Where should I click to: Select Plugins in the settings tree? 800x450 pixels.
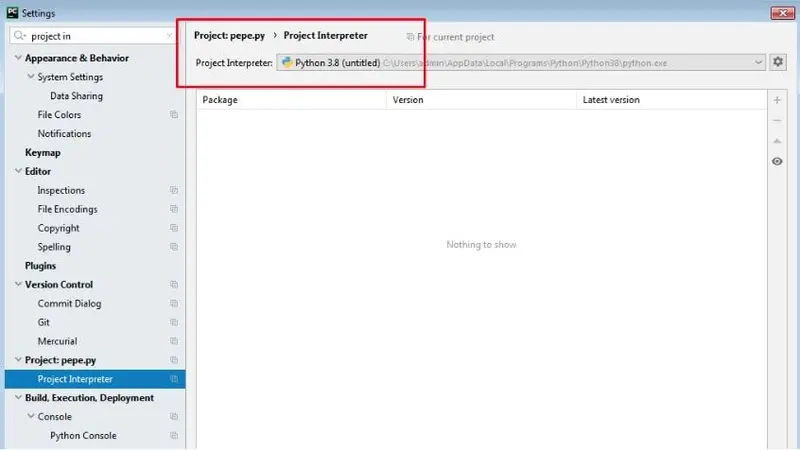point(40,266)
